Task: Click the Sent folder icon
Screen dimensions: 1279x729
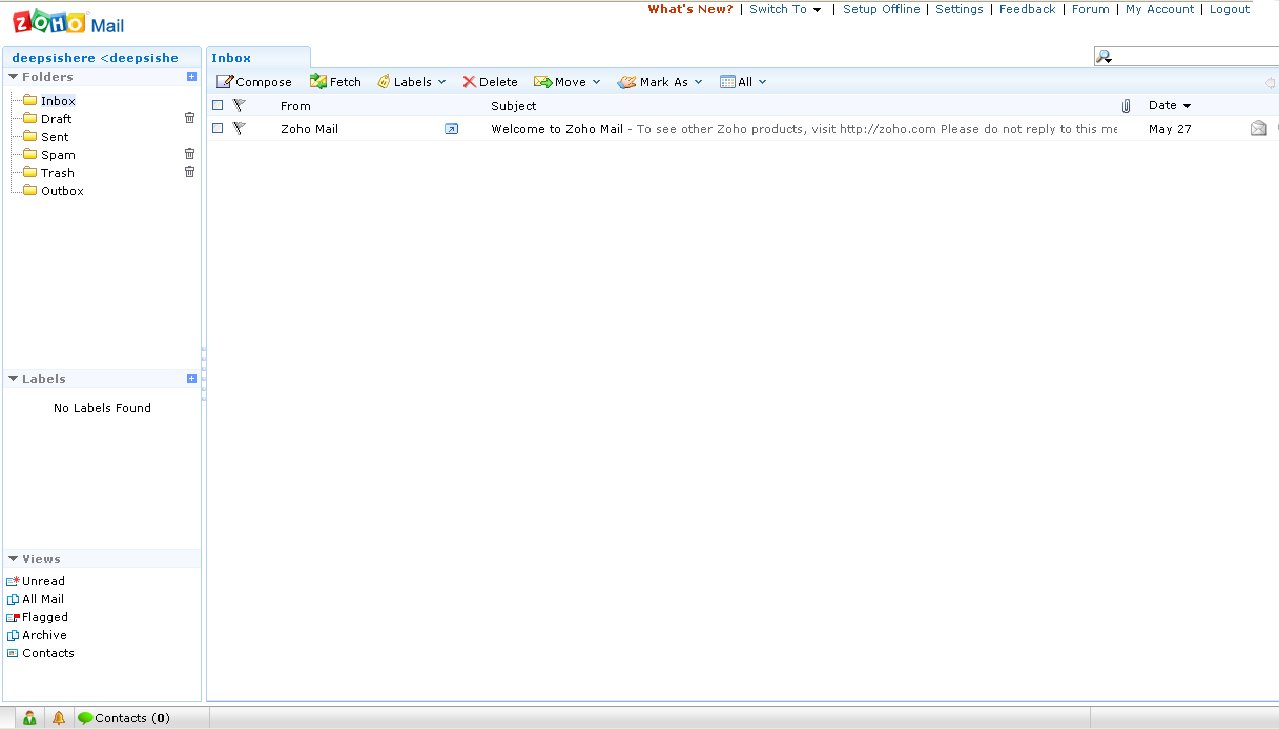Action: [x=30, y=136]
